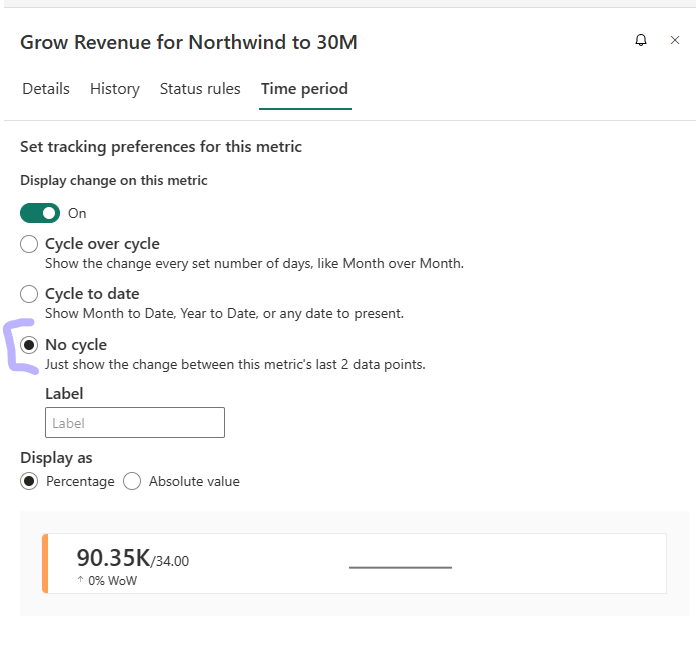Select the Time period tab
The image size is (696, 652).
pos(304,89)
